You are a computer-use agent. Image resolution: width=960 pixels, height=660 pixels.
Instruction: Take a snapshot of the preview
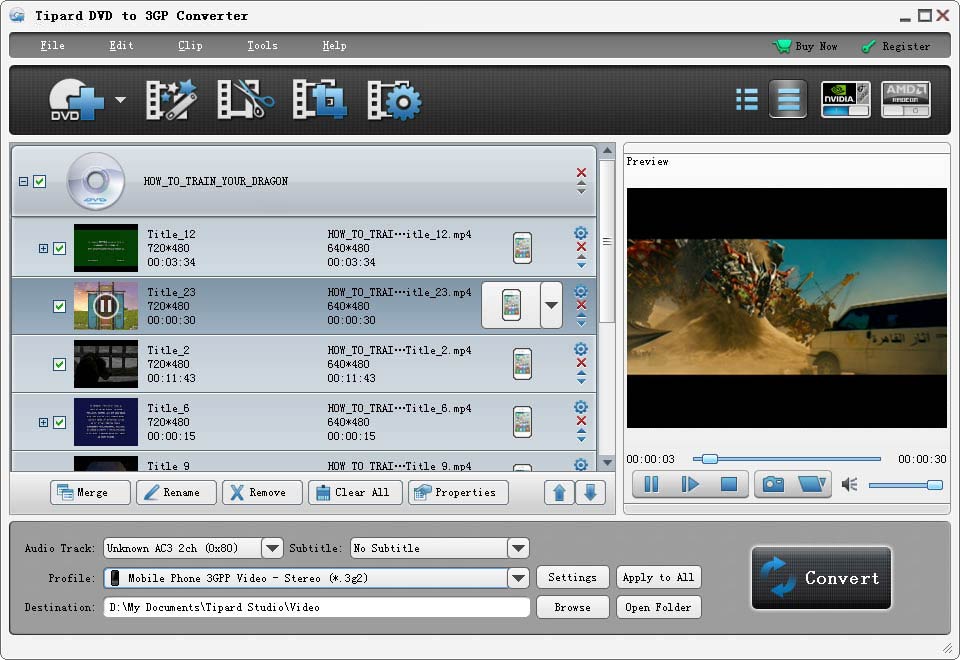point(773,484)
